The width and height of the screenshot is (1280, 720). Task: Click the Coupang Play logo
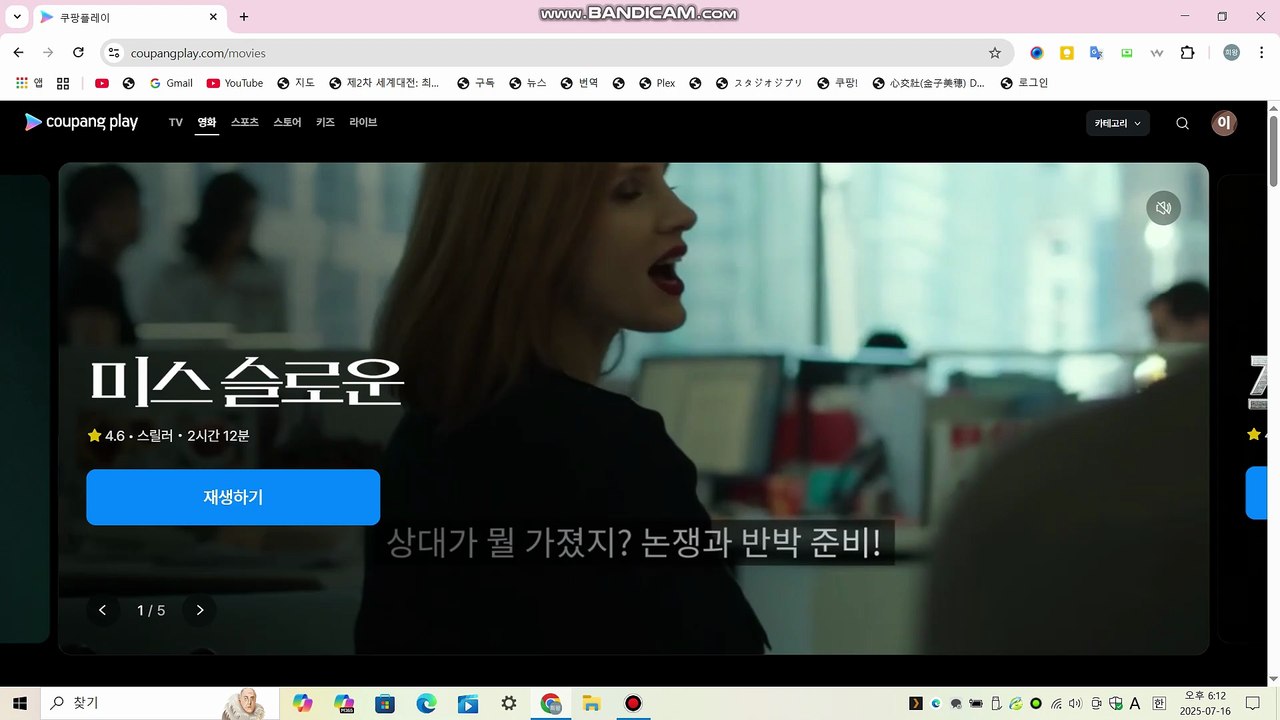click(81, 122)
